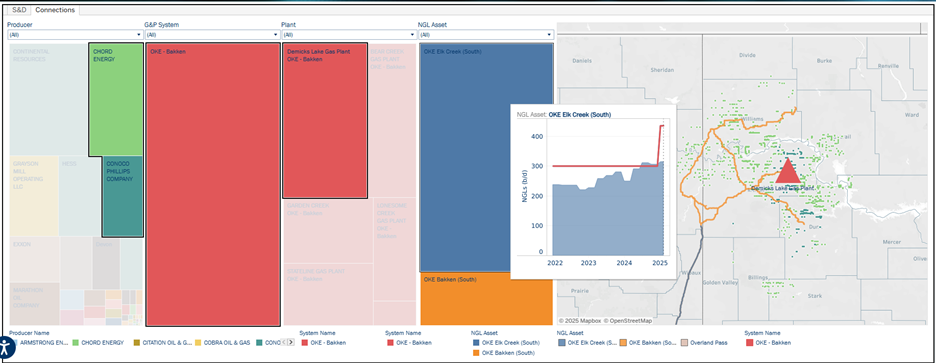936x363 pixels.
Task: Select the COBRA OIL & GAS legend item
Action: click(223, 343)
